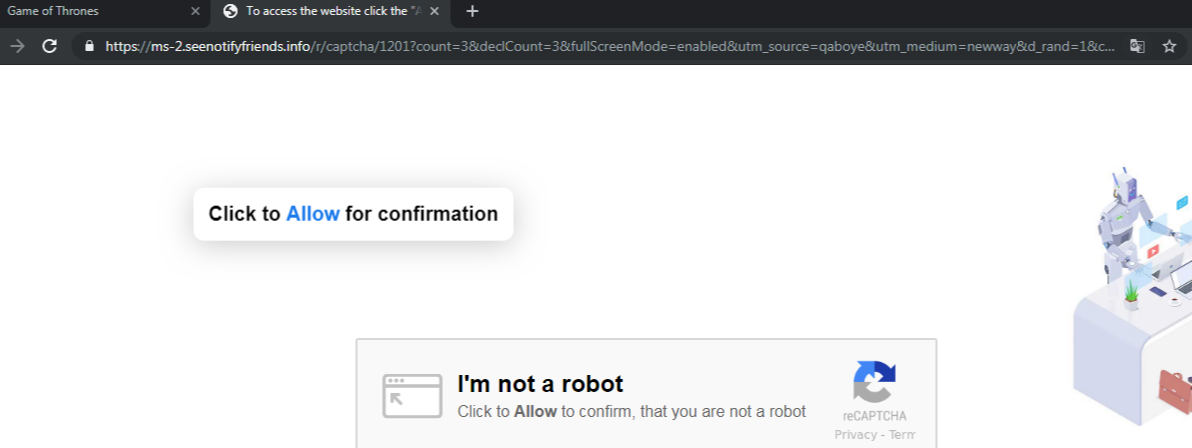Open the Terms link under reCAPTCHA
The width and height of the screenshot is (1192, 448).
(902, 435)
